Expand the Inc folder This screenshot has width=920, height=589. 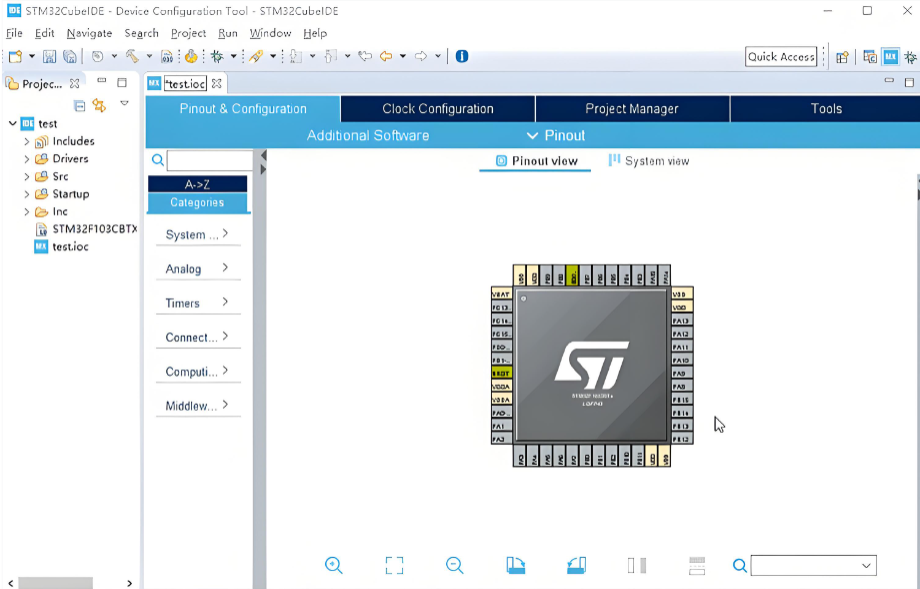point(26,212)
